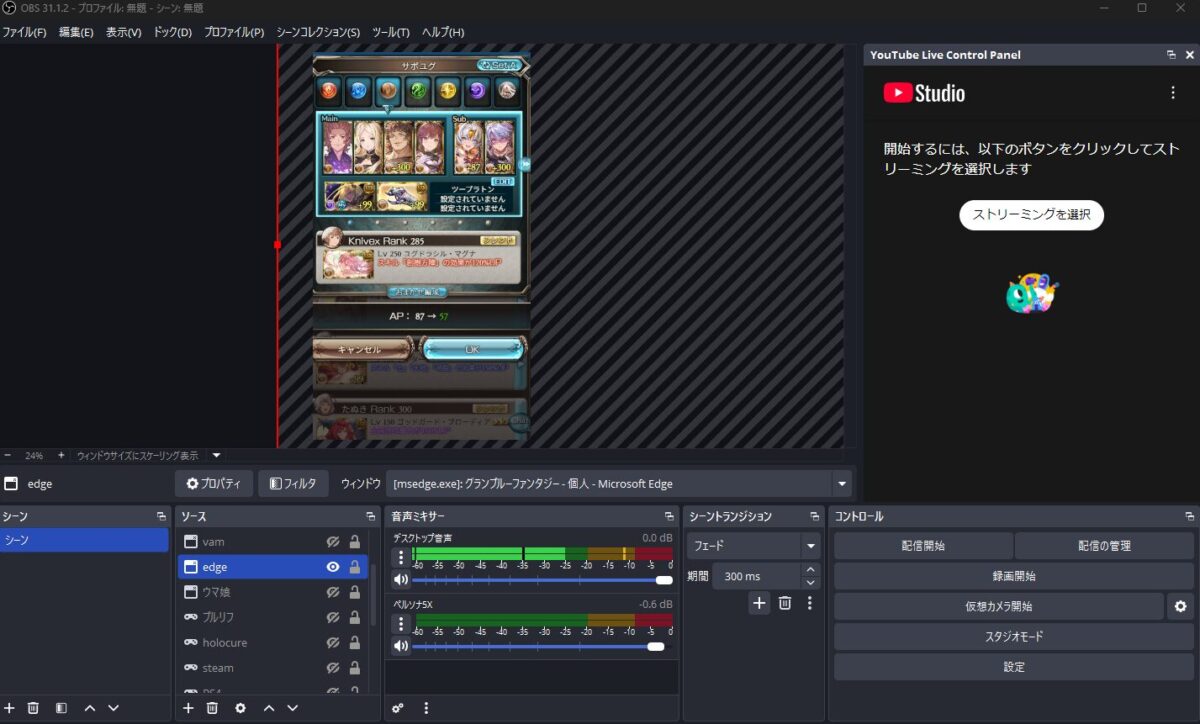Image resolution: width=1200 pixels, height=724 pixels.
Task: Open virtual camera settings gear icon
Action: click(x=1180, y=606)
